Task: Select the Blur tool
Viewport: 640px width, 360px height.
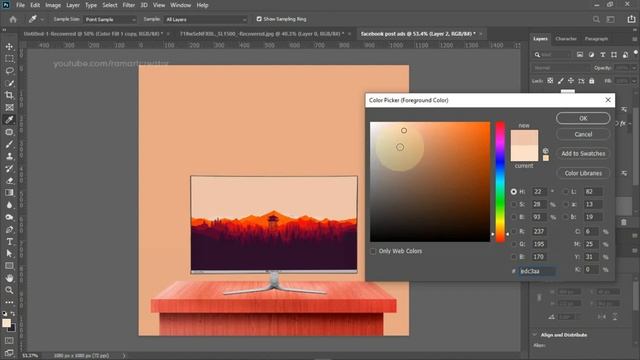Action: (x=9, y=205)
